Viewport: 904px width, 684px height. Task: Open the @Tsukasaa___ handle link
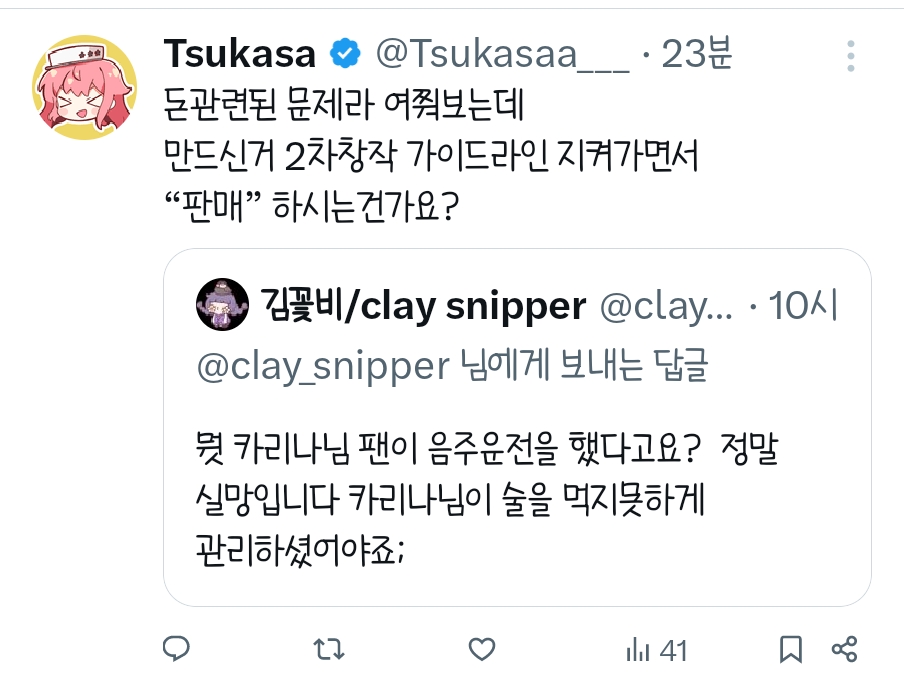tap(501, 55)
